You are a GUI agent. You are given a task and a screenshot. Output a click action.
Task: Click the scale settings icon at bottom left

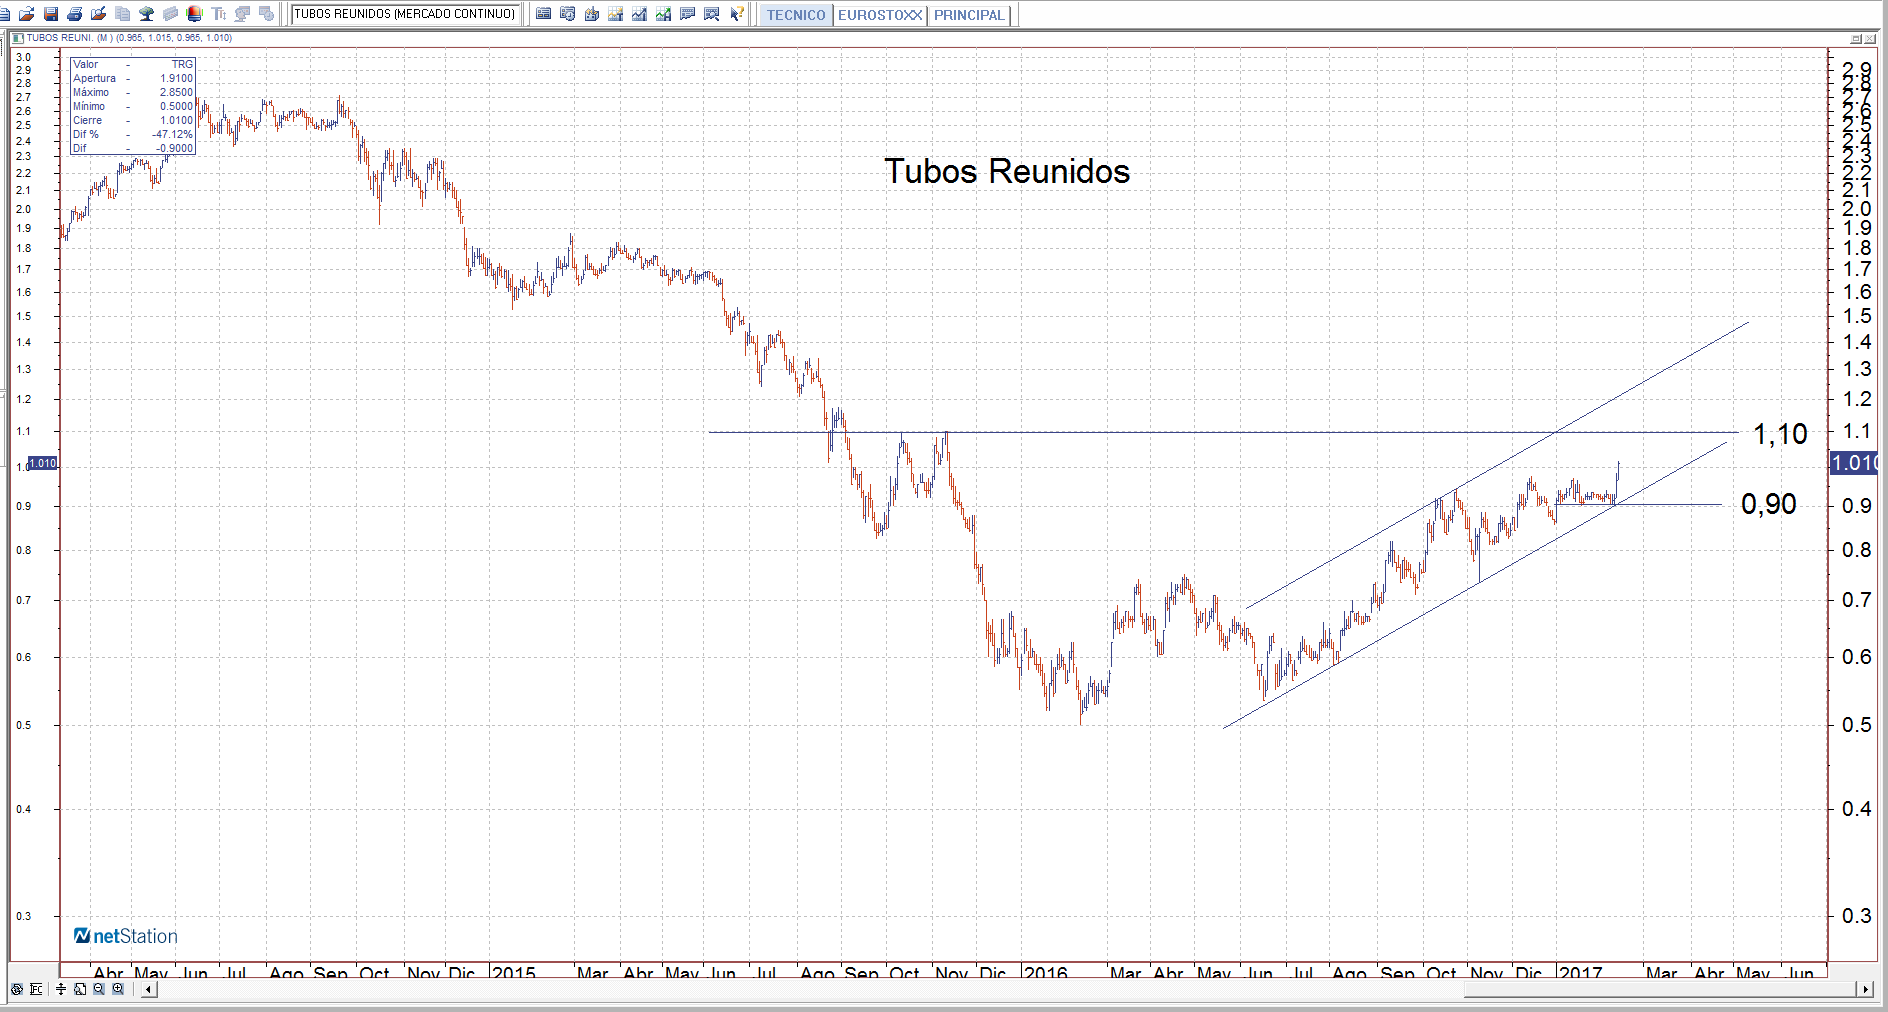(x=36, y=989)
